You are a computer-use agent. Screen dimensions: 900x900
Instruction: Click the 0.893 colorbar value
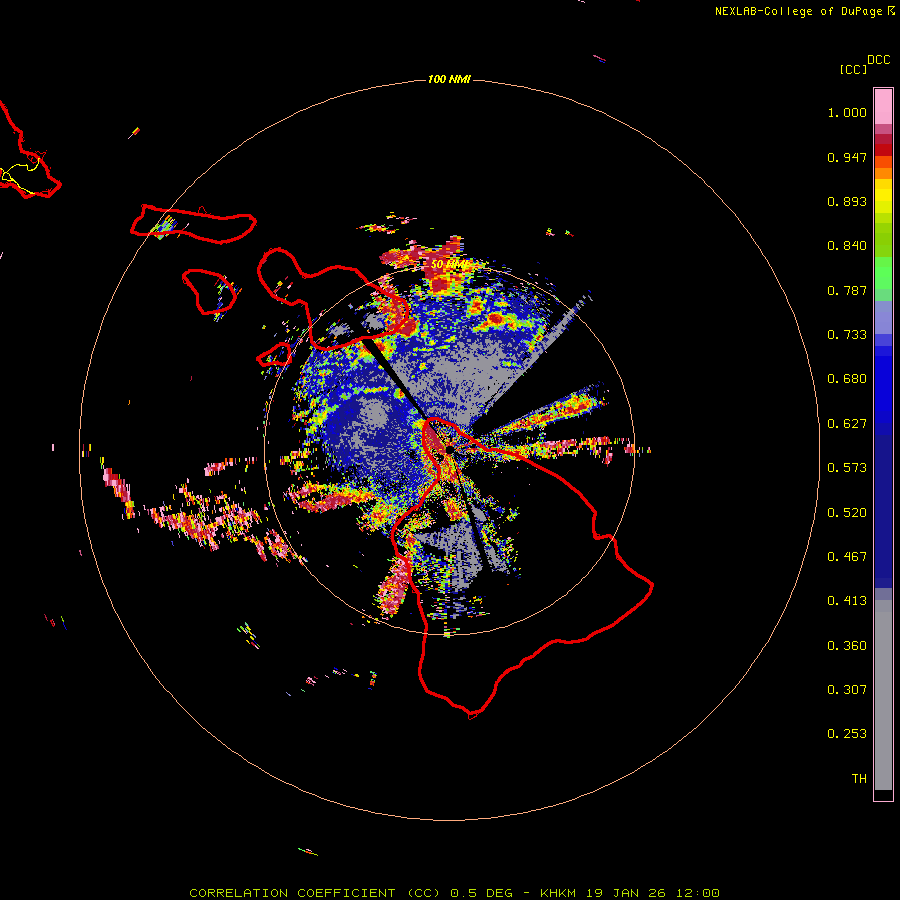point(847,201)
